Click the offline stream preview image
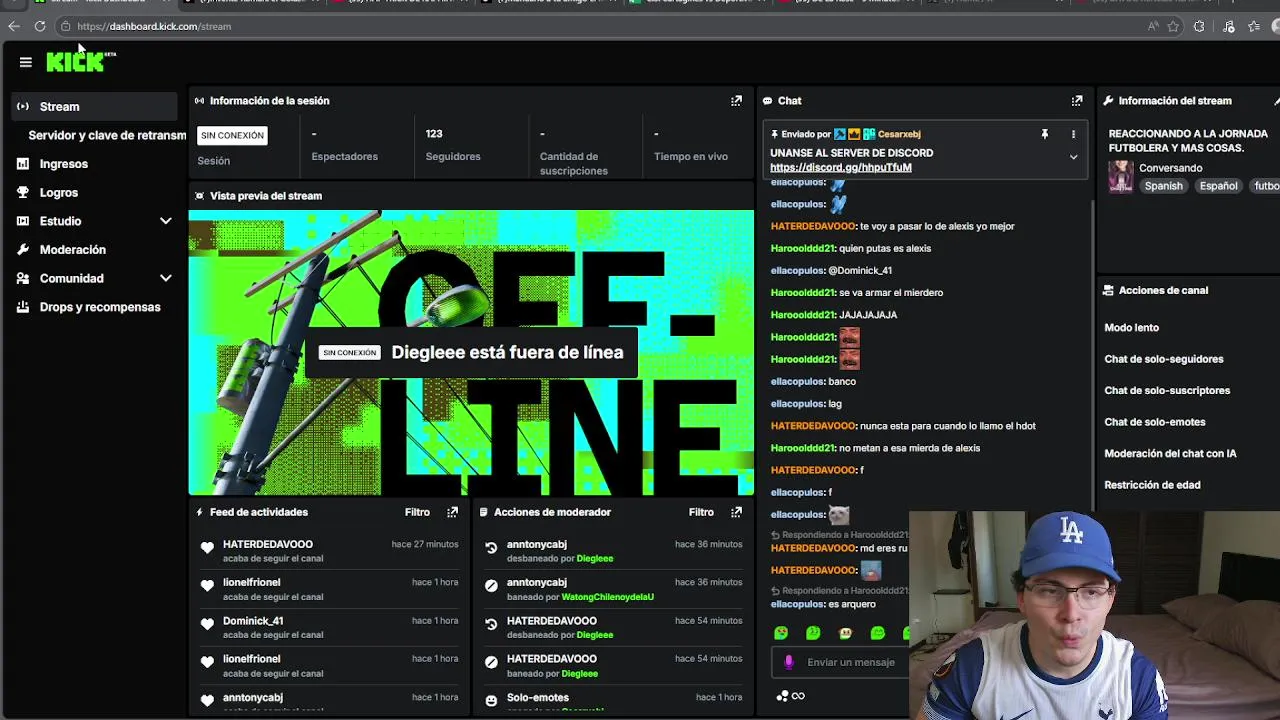Image resolution: width=1280 pixels, height=720 pixels. pos(471,353)
